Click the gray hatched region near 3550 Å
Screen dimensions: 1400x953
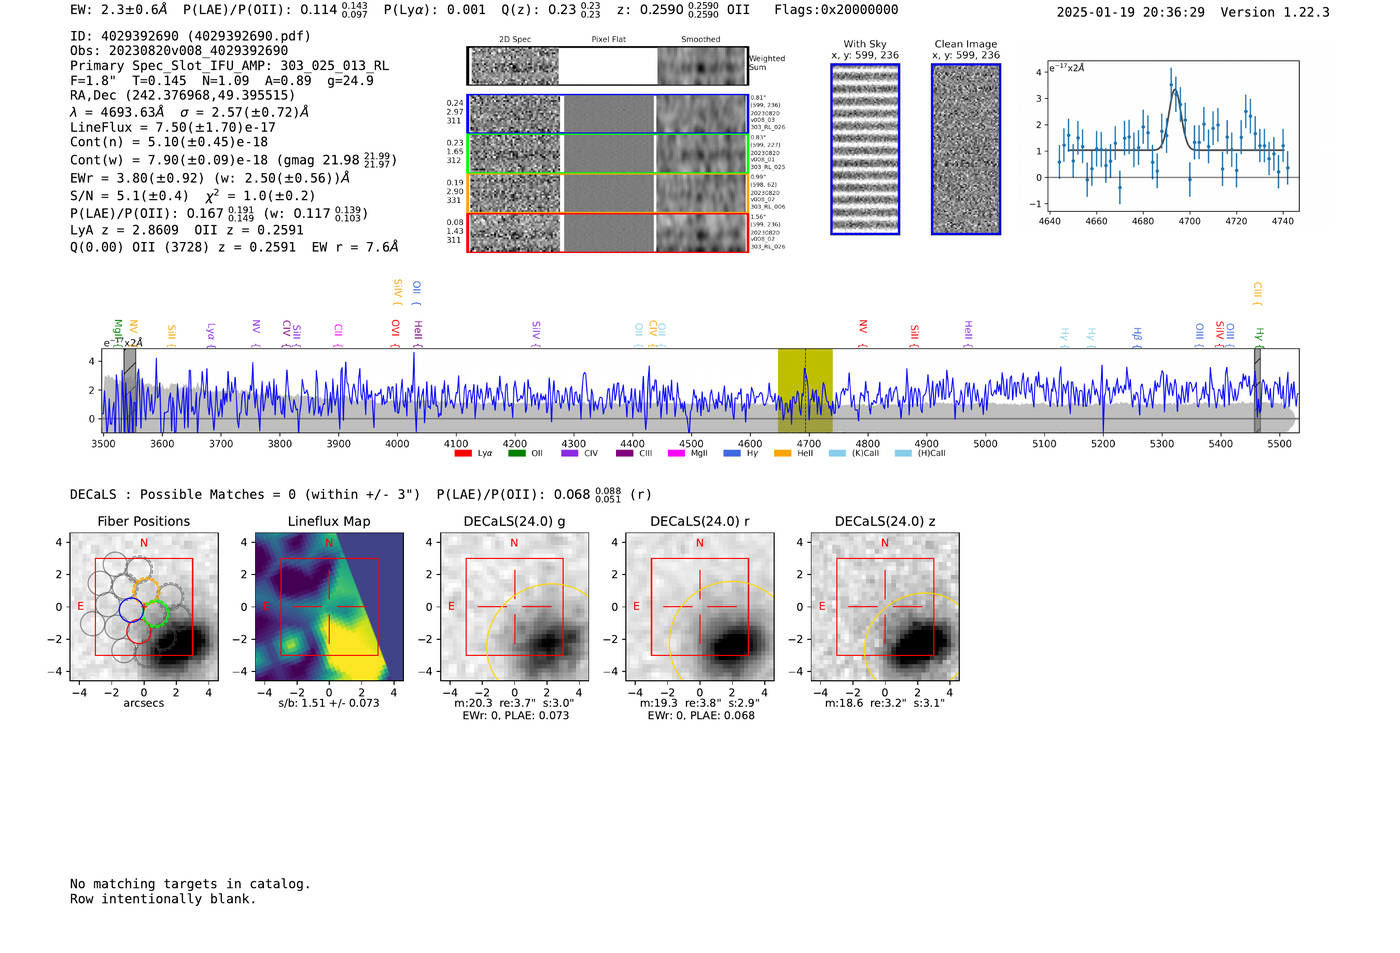(129, 391)
